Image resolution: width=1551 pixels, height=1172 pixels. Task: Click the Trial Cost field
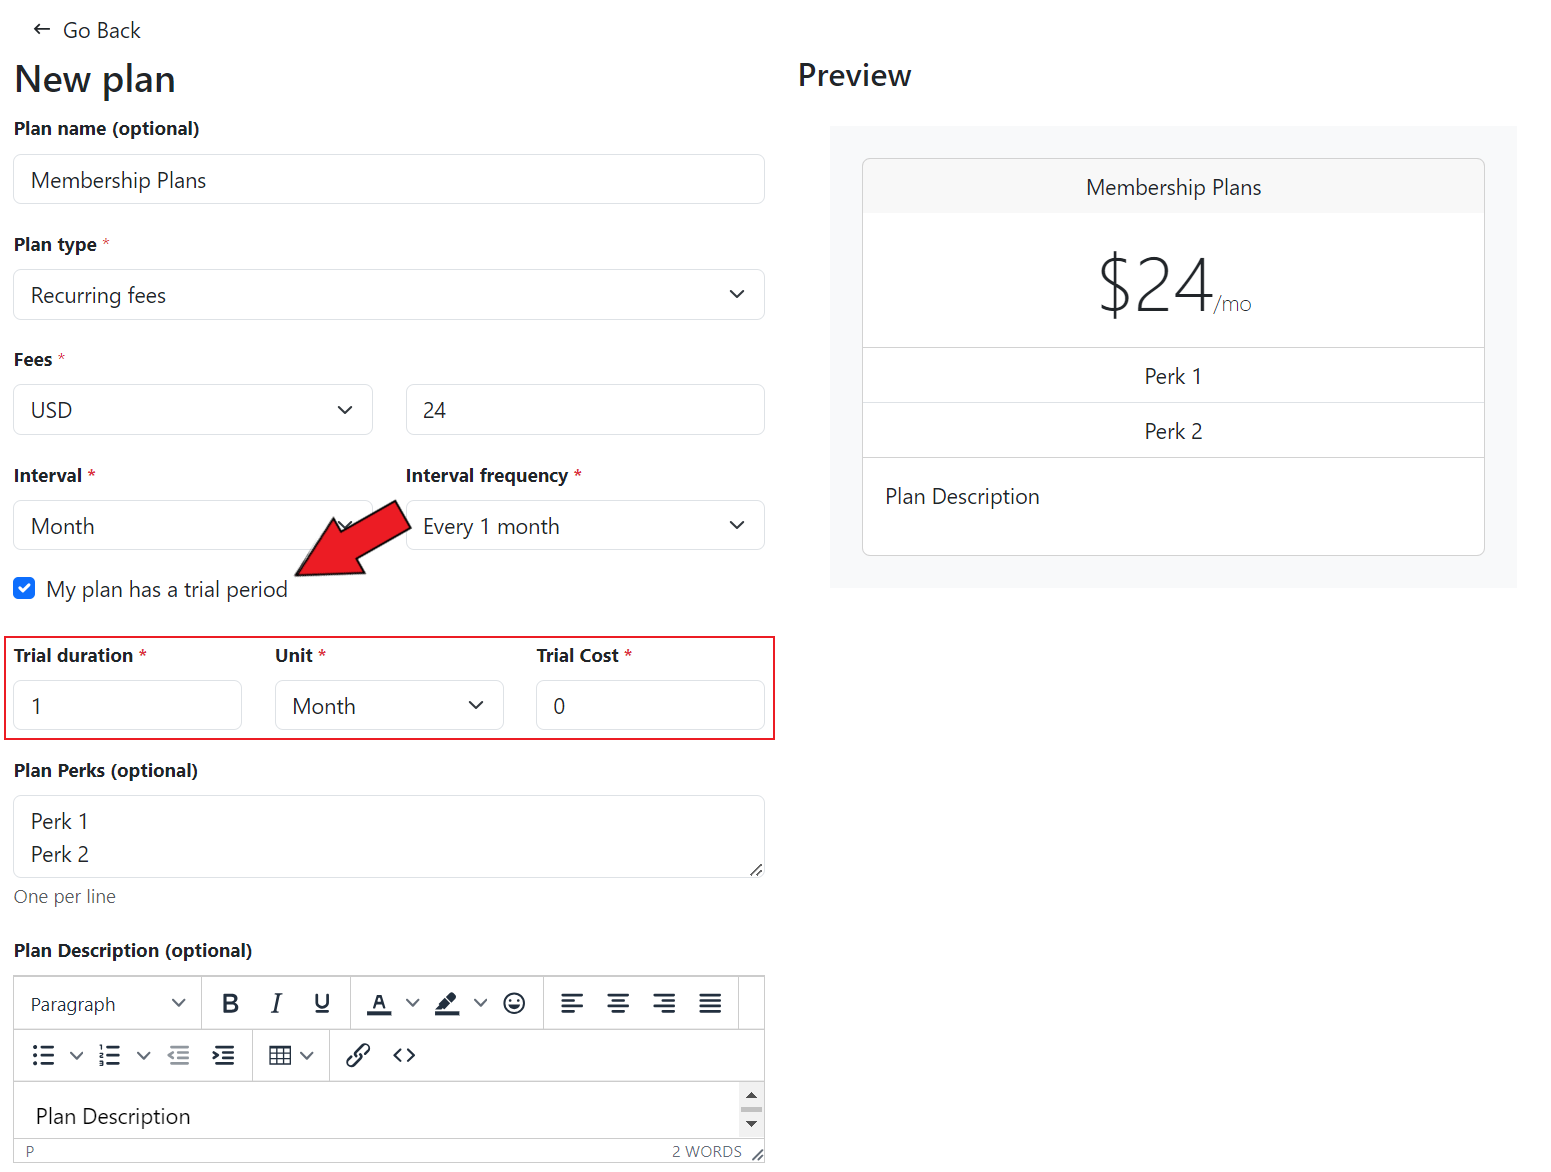tap(650, 706)
